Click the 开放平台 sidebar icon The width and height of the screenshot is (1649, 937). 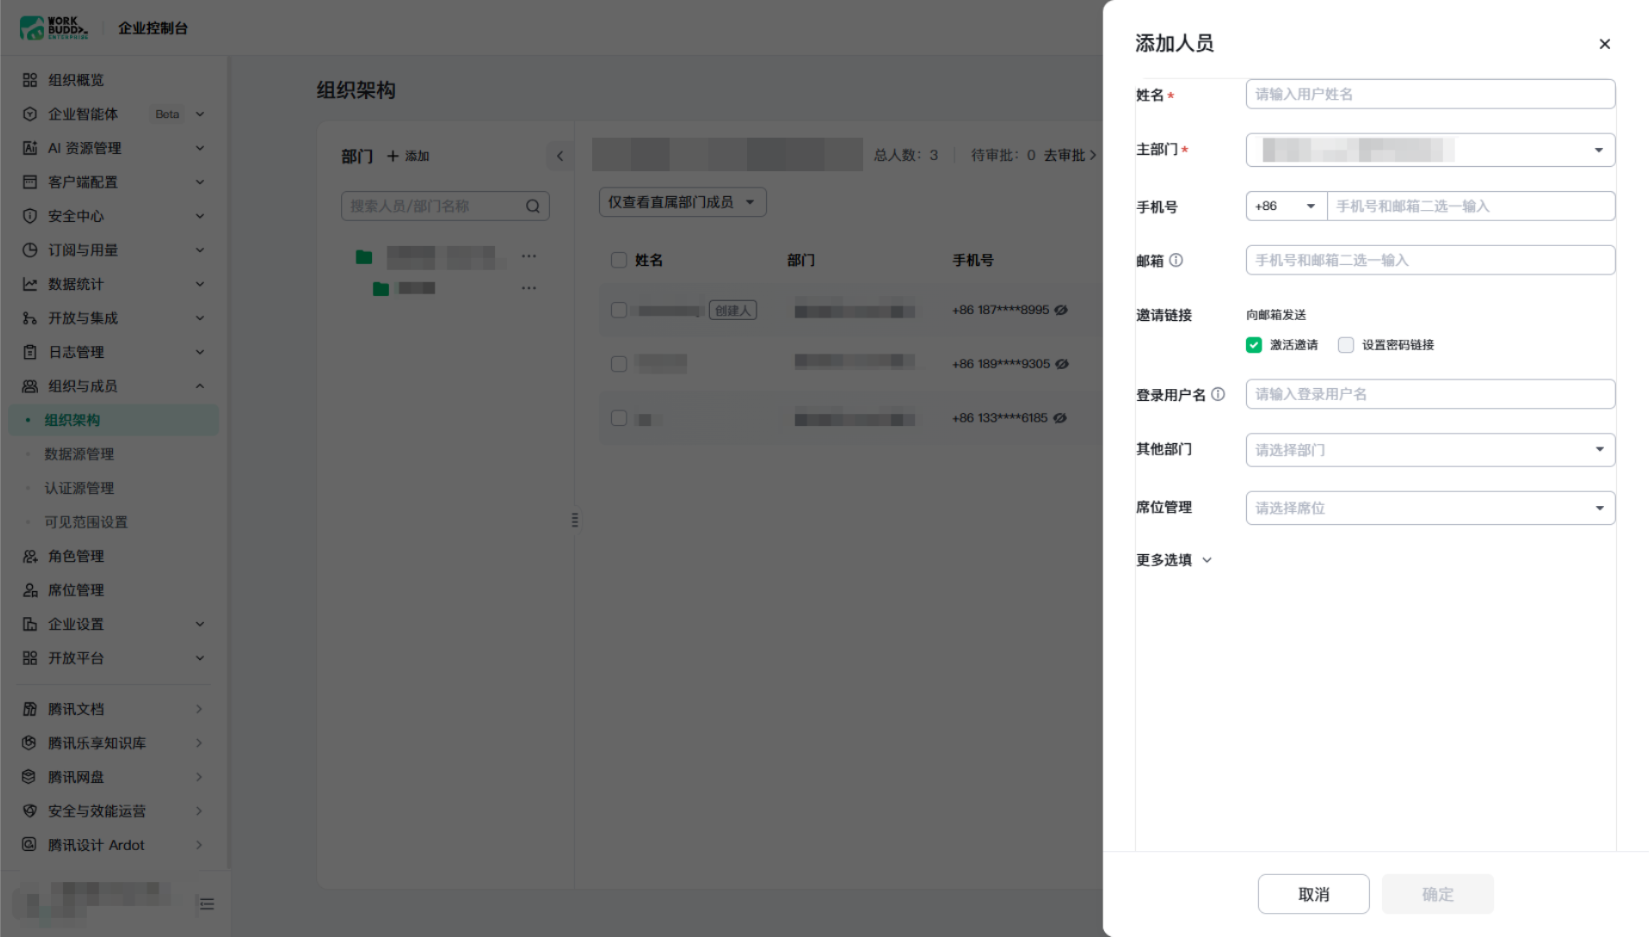[x=30, y=658]
